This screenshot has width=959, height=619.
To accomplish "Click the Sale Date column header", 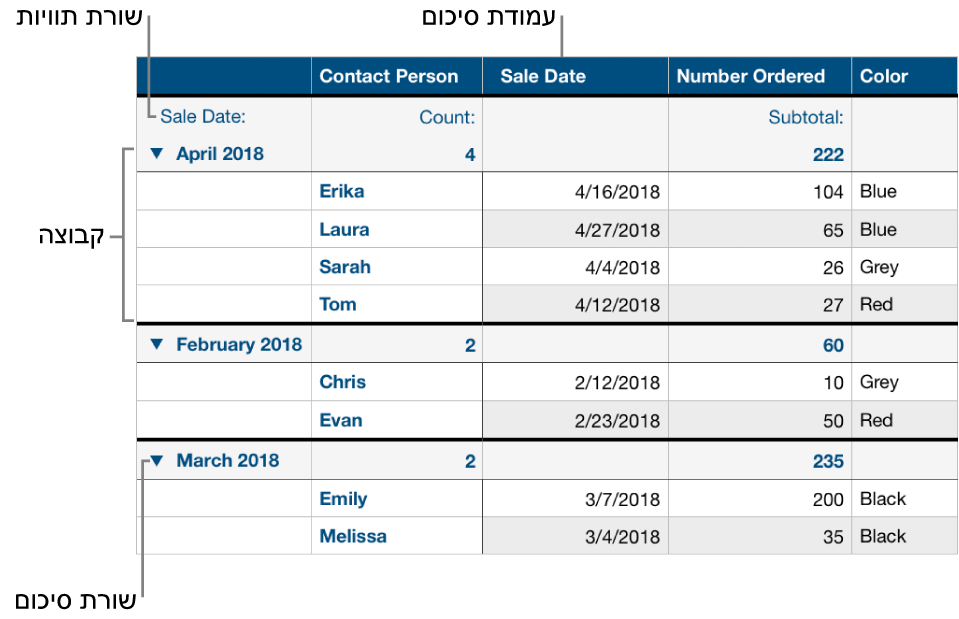I will click(543, 76).
